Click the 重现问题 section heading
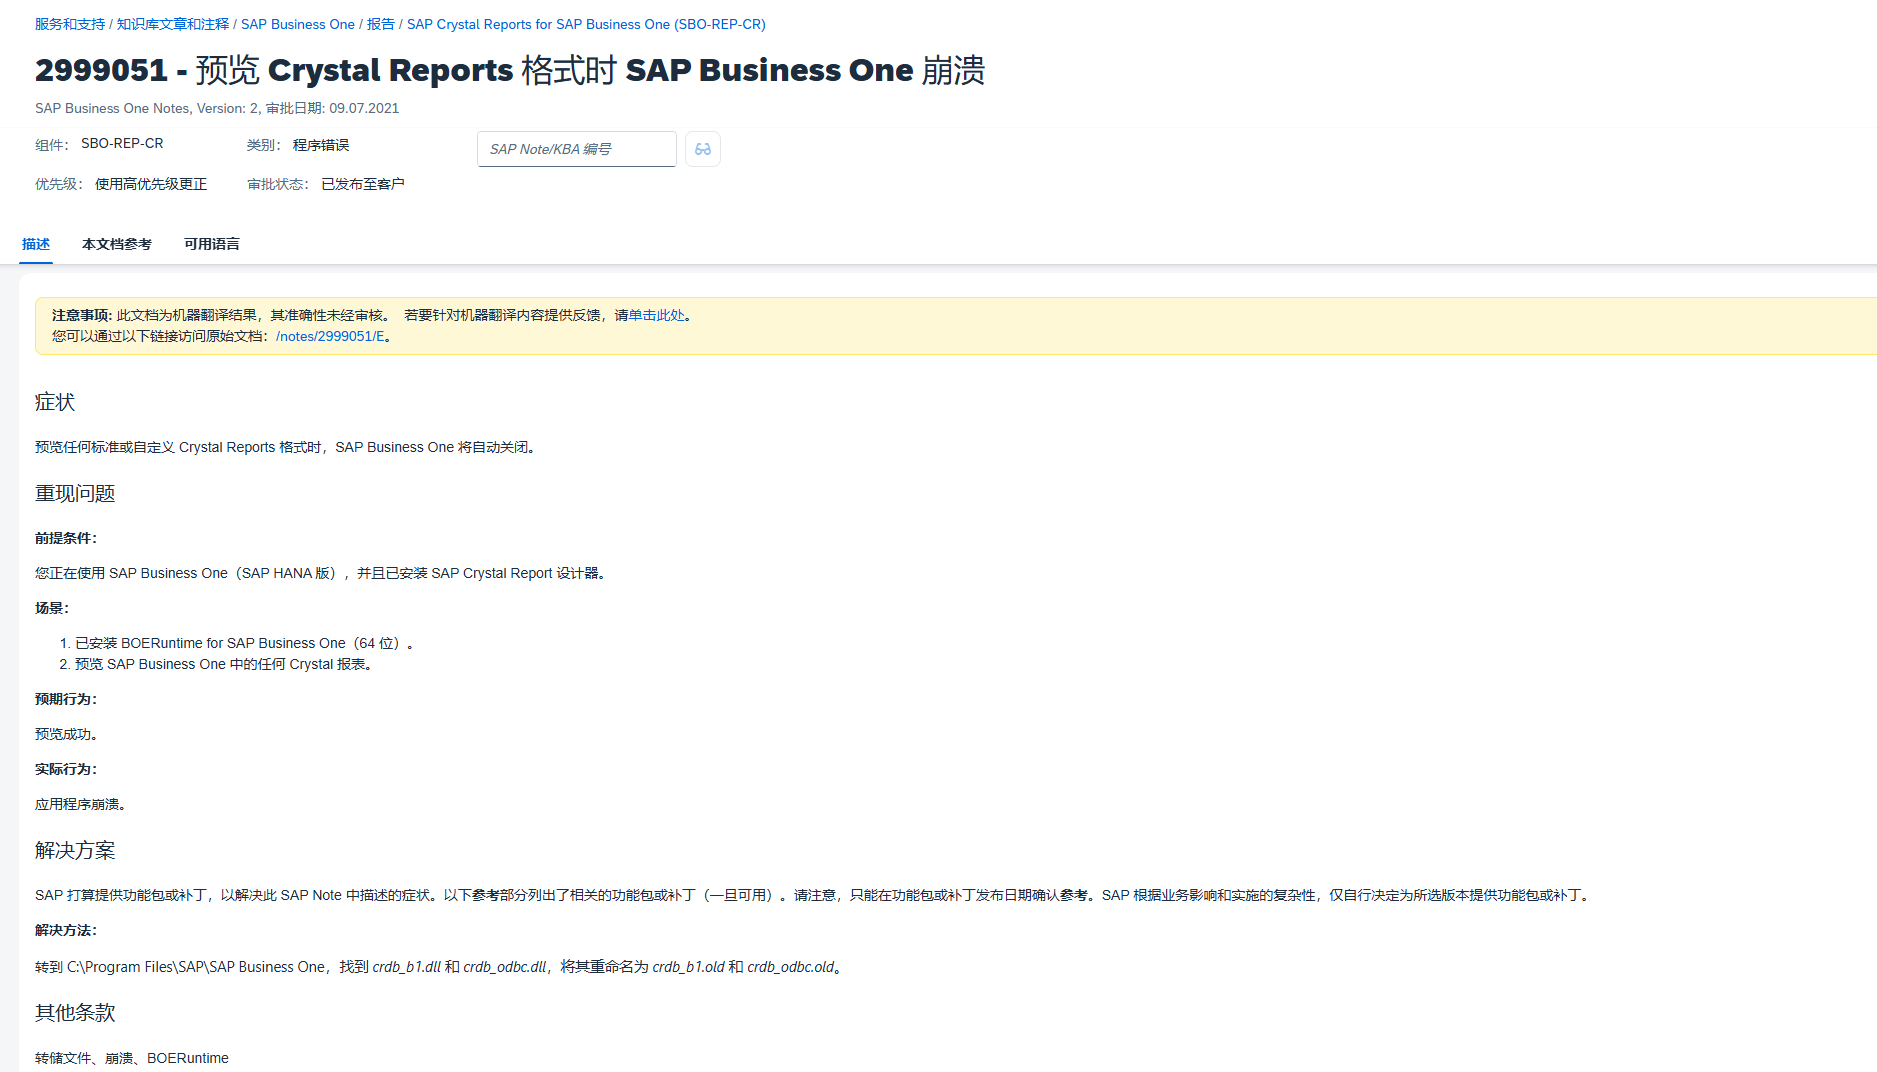1877x1072 pixels. click(x=75, y=493)
